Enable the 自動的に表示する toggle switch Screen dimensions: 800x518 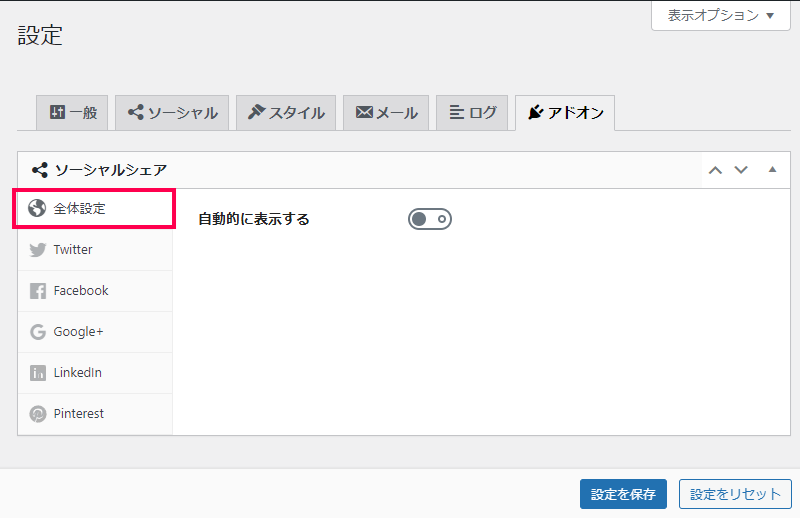pos(430,219)
